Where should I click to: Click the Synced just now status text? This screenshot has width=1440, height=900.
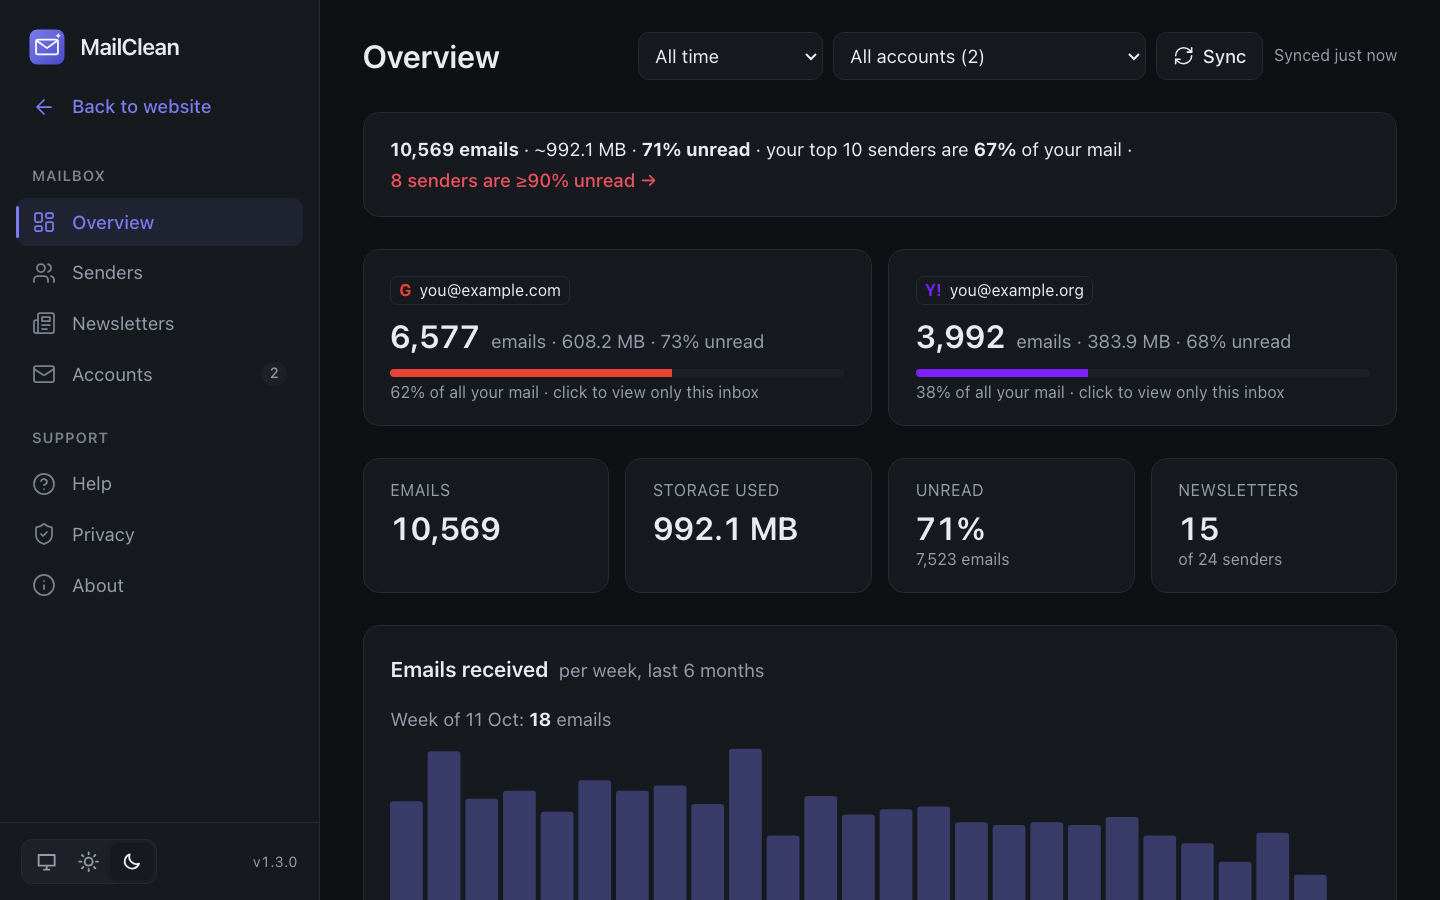click(1335, 56)
